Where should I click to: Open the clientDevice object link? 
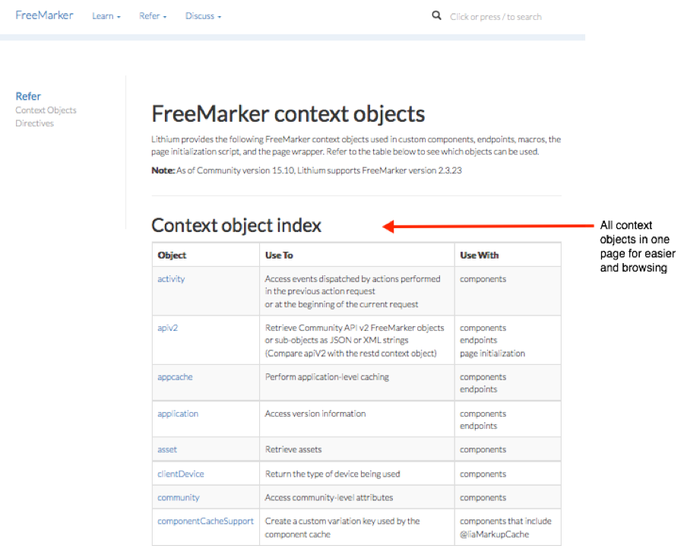181,474
